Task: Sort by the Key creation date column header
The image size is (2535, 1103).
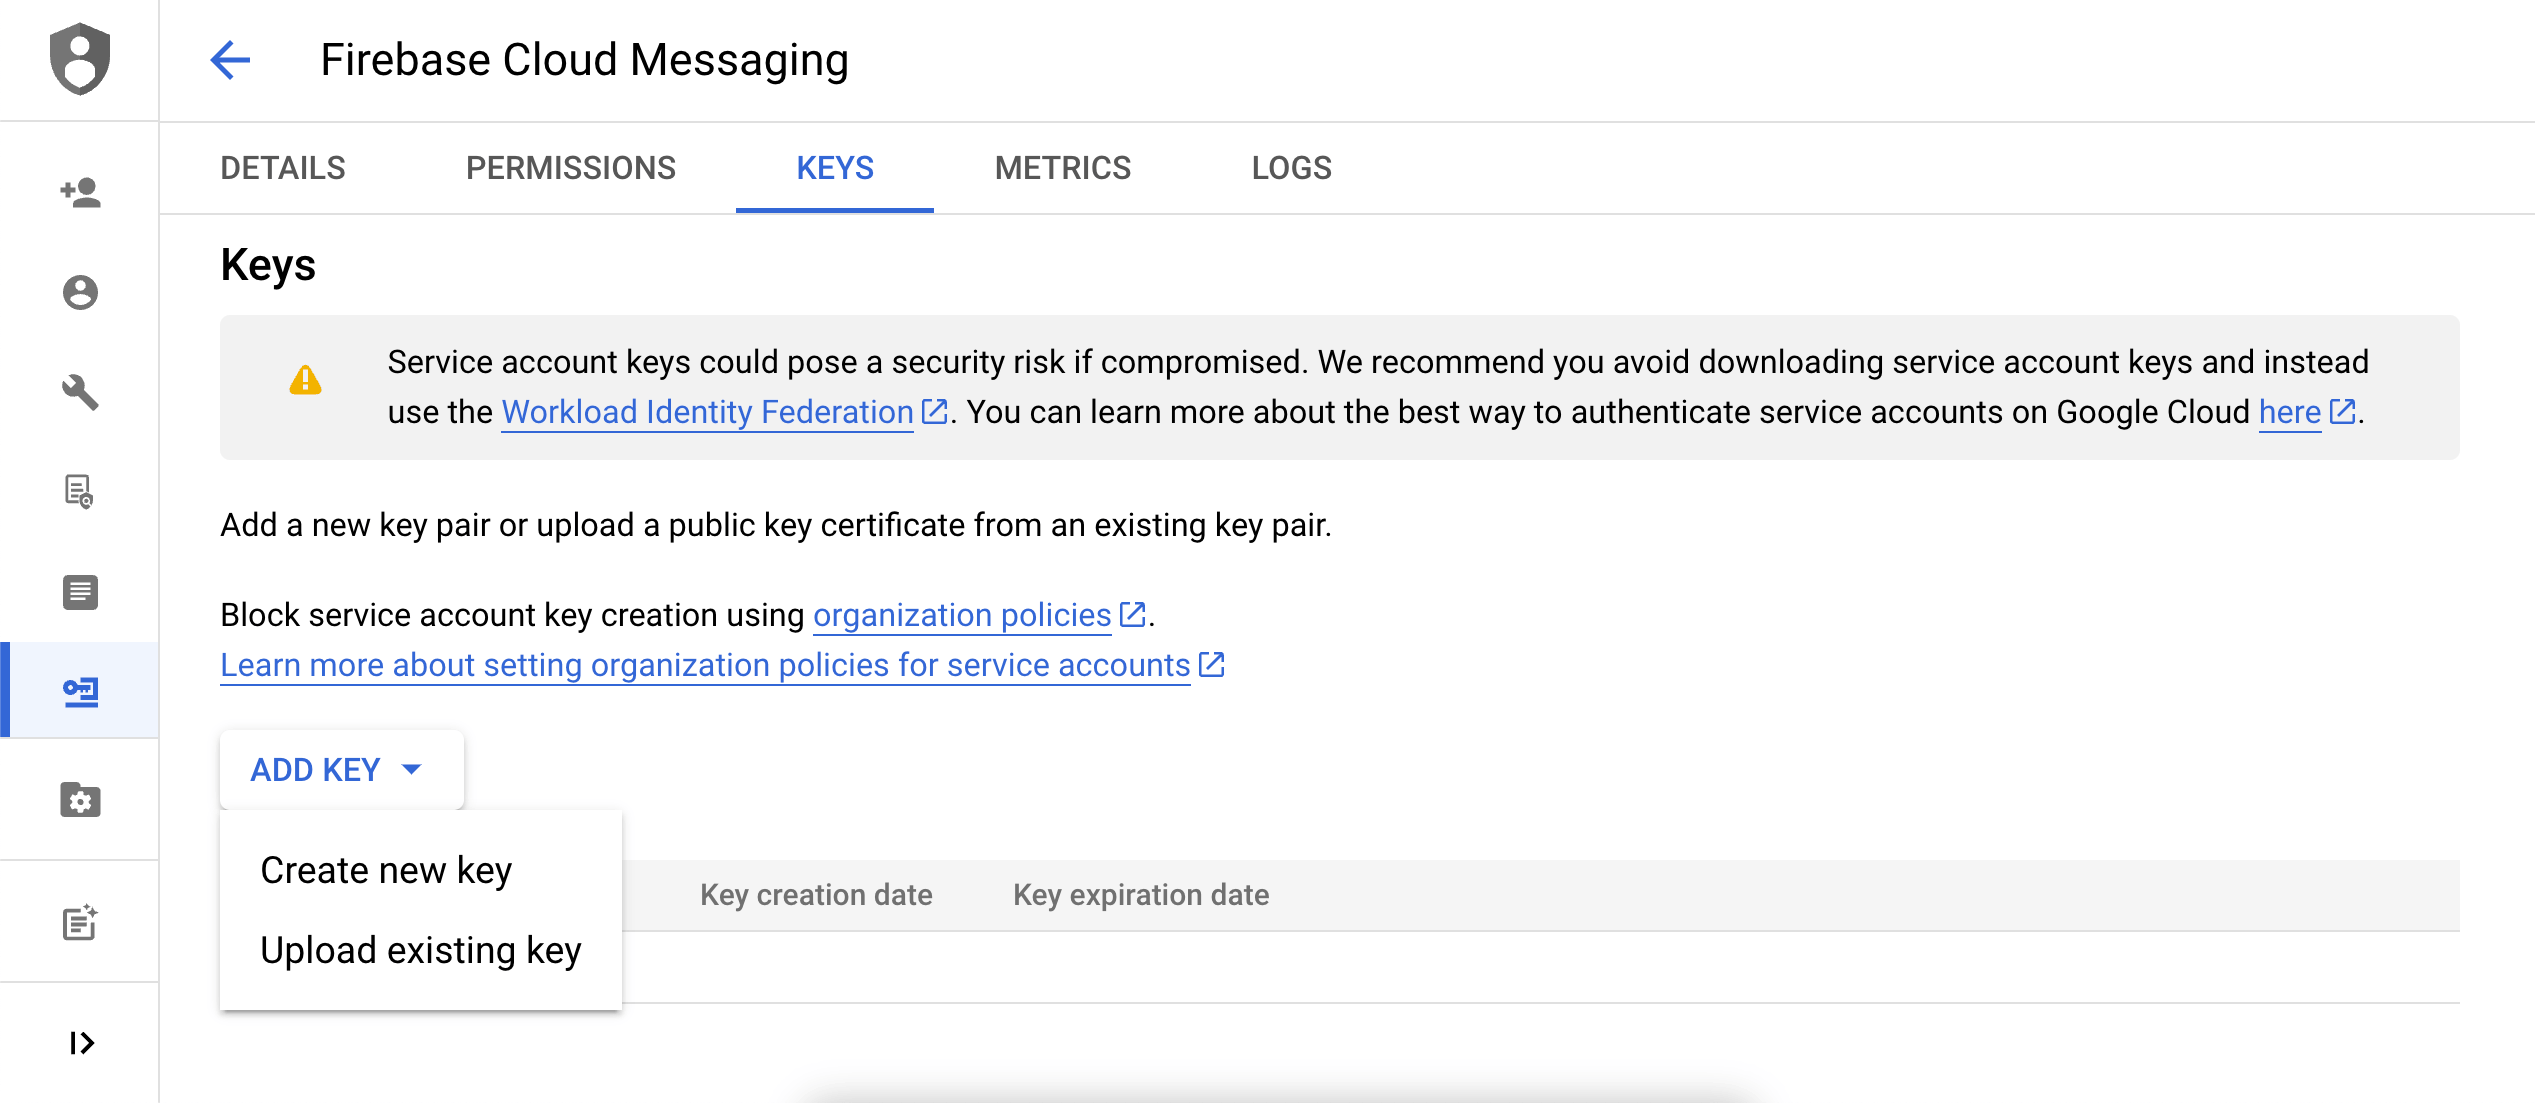Action: click(816, 895)
